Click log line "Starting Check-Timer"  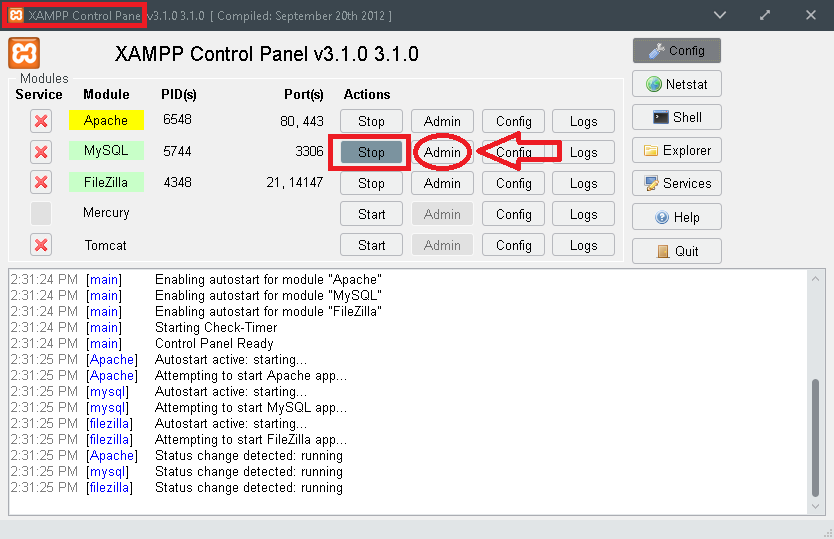coord(216,327)
